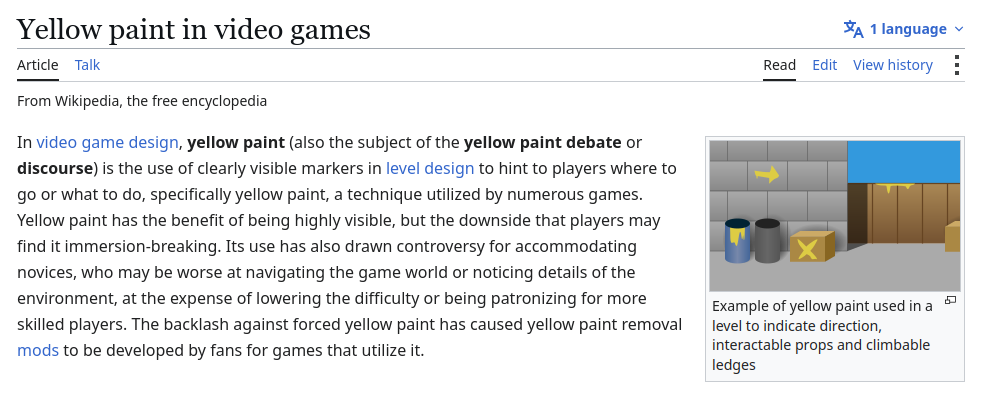Expand the 1 language dropdown chevron
The height and width of the screenshot is (394, 982).
[959, 29]
